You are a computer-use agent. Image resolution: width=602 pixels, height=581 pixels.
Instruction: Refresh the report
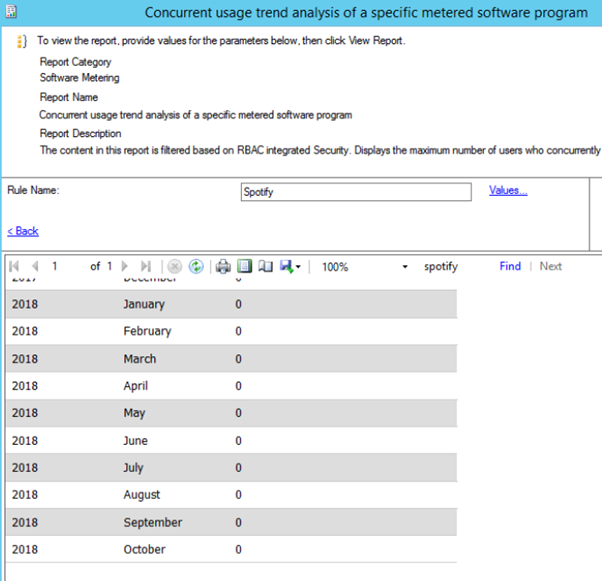tap(196, 266)
